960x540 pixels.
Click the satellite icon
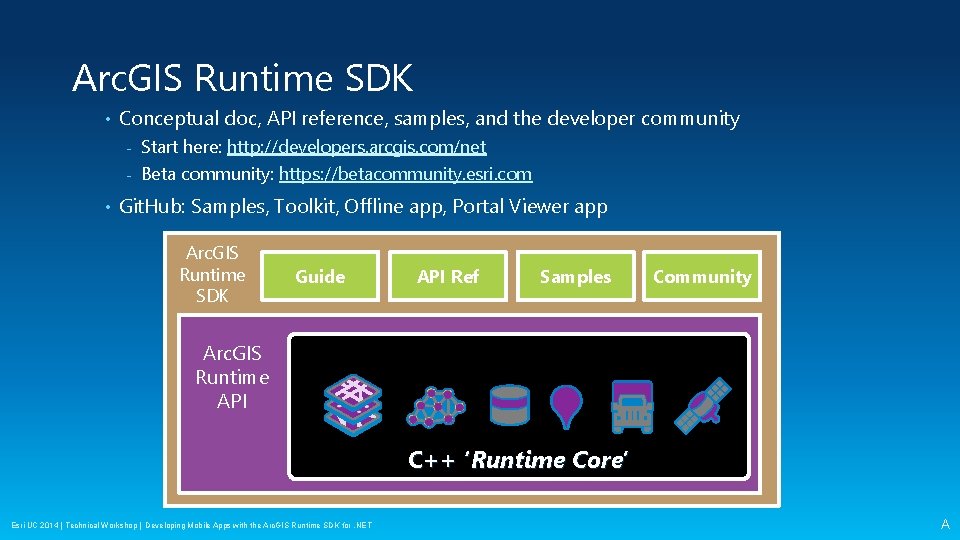point(703,405)
